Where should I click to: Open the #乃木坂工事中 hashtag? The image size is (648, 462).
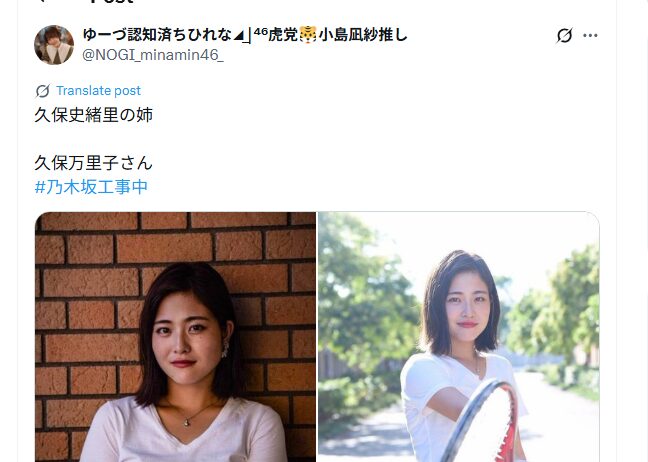tap(91, 187)
